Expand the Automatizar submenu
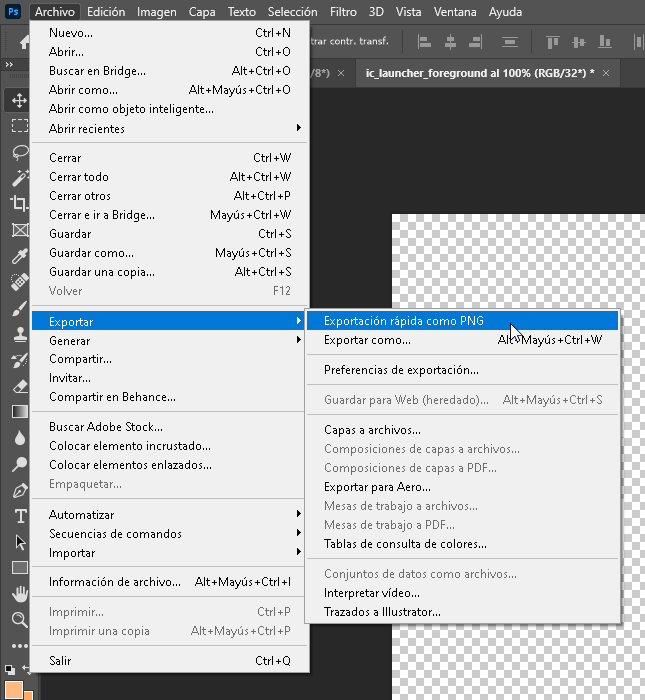 coord(170,515)
